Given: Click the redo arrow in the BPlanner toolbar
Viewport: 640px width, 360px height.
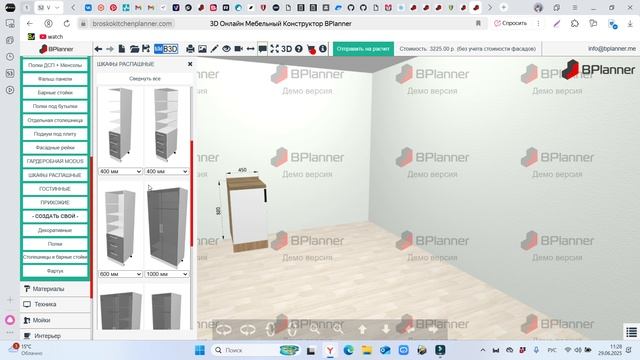Looking at the screenshot, I should (110, 49).
